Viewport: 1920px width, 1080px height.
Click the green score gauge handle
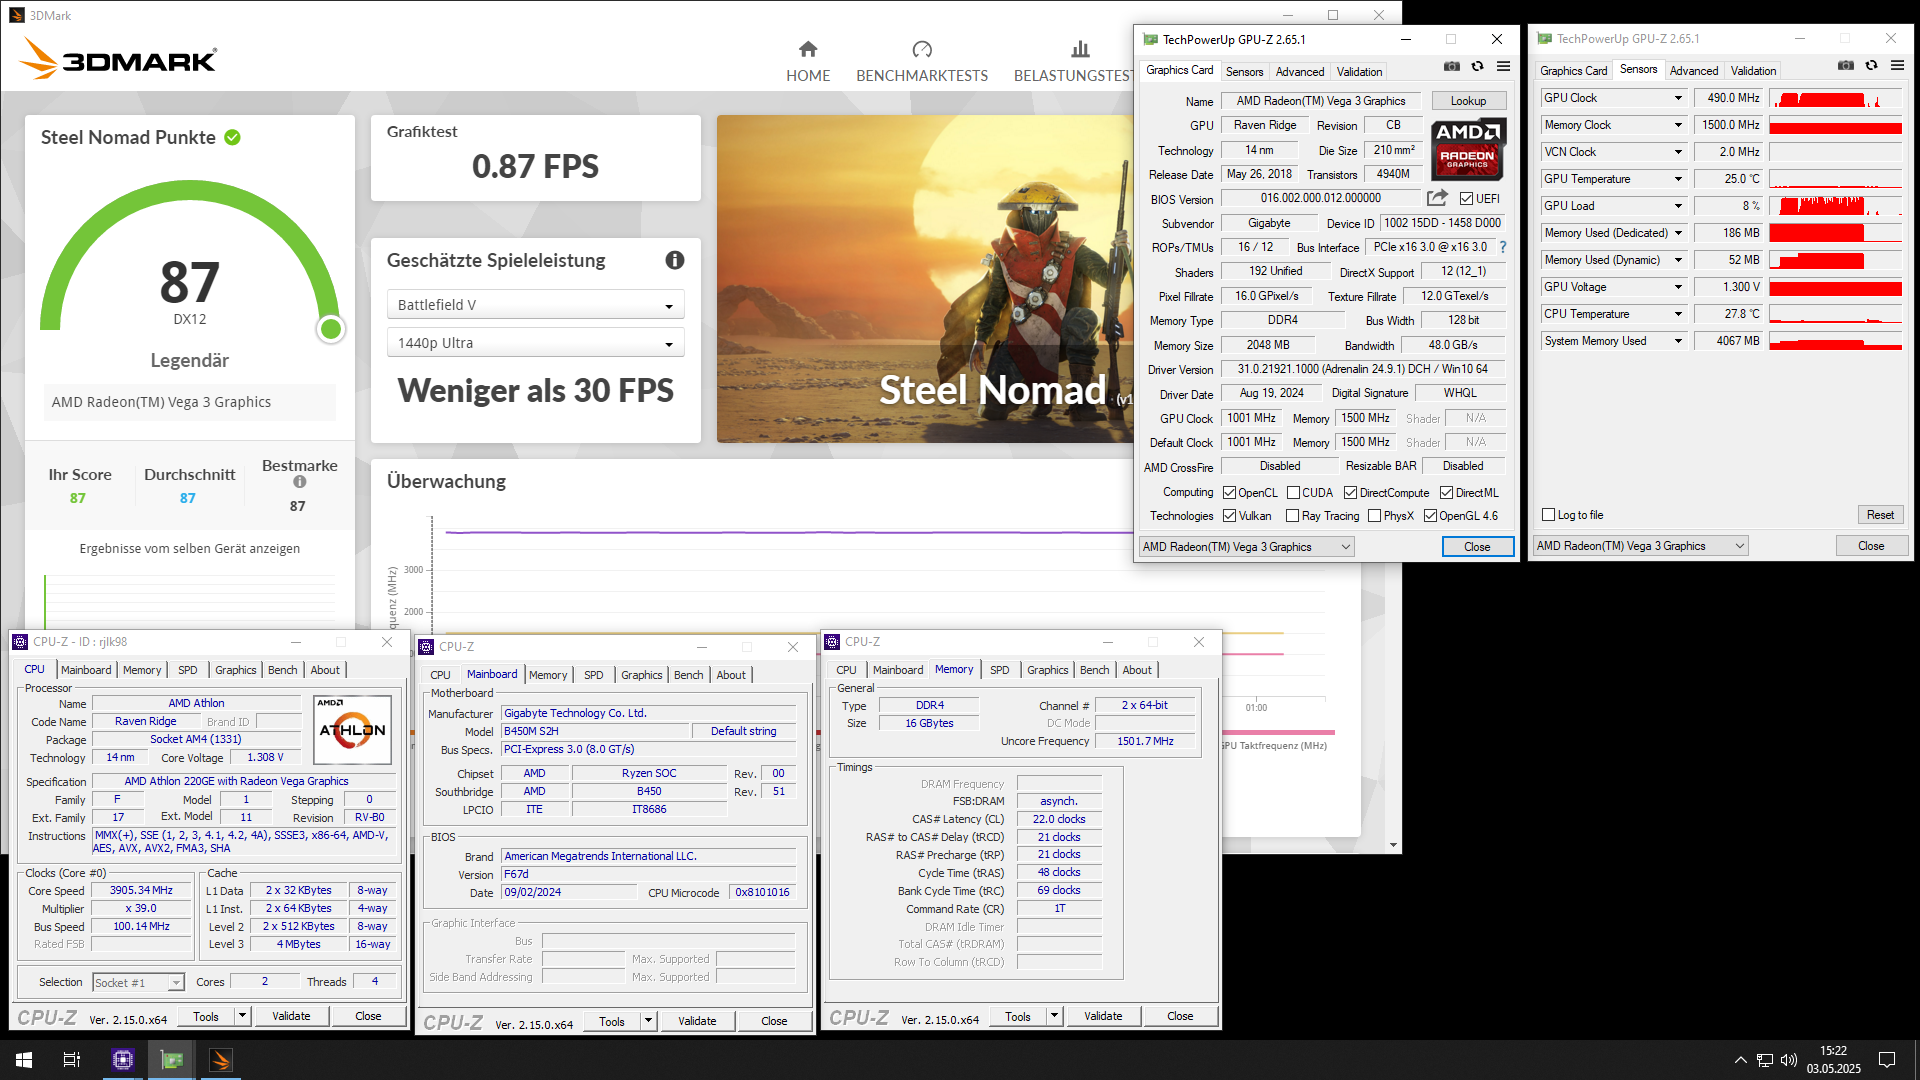click(330, 329)
